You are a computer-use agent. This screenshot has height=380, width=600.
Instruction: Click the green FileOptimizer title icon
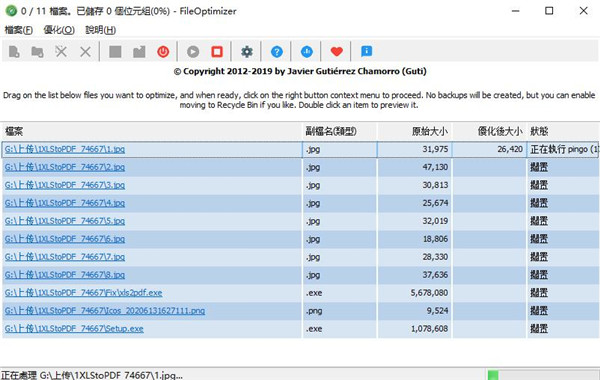pyautogui.click(x=11, y=11)
